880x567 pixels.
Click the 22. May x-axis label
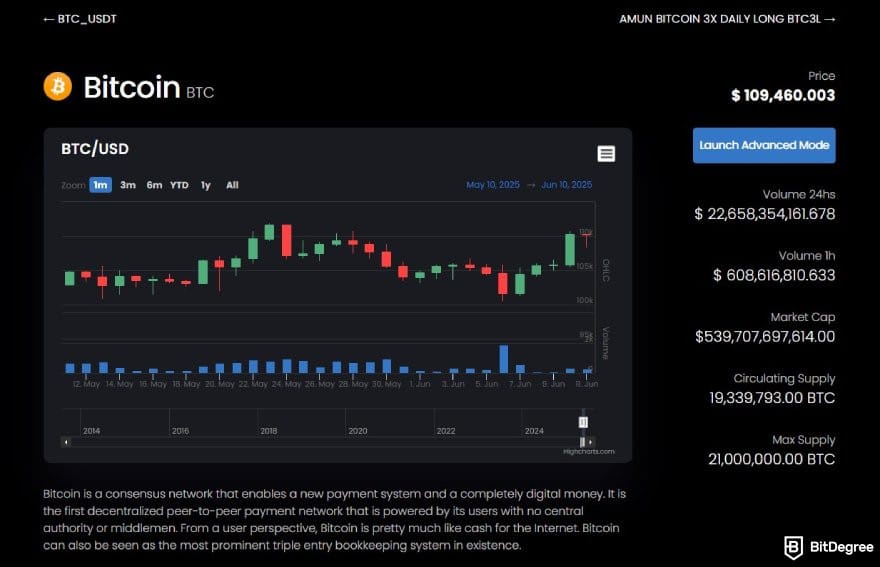pyautogui.click(x=253, y=384)
